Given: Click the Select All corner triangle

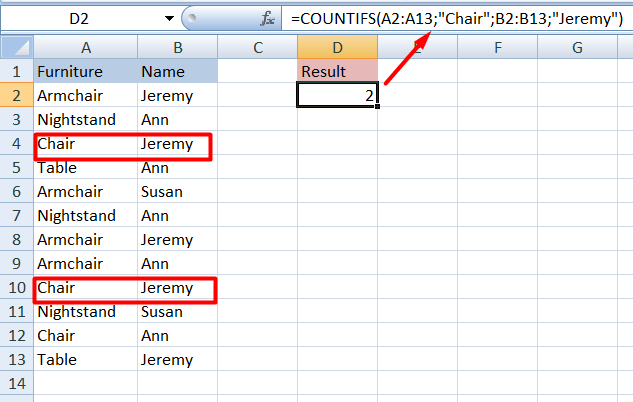Looking at the screenshot, I should tap(17, 47).
